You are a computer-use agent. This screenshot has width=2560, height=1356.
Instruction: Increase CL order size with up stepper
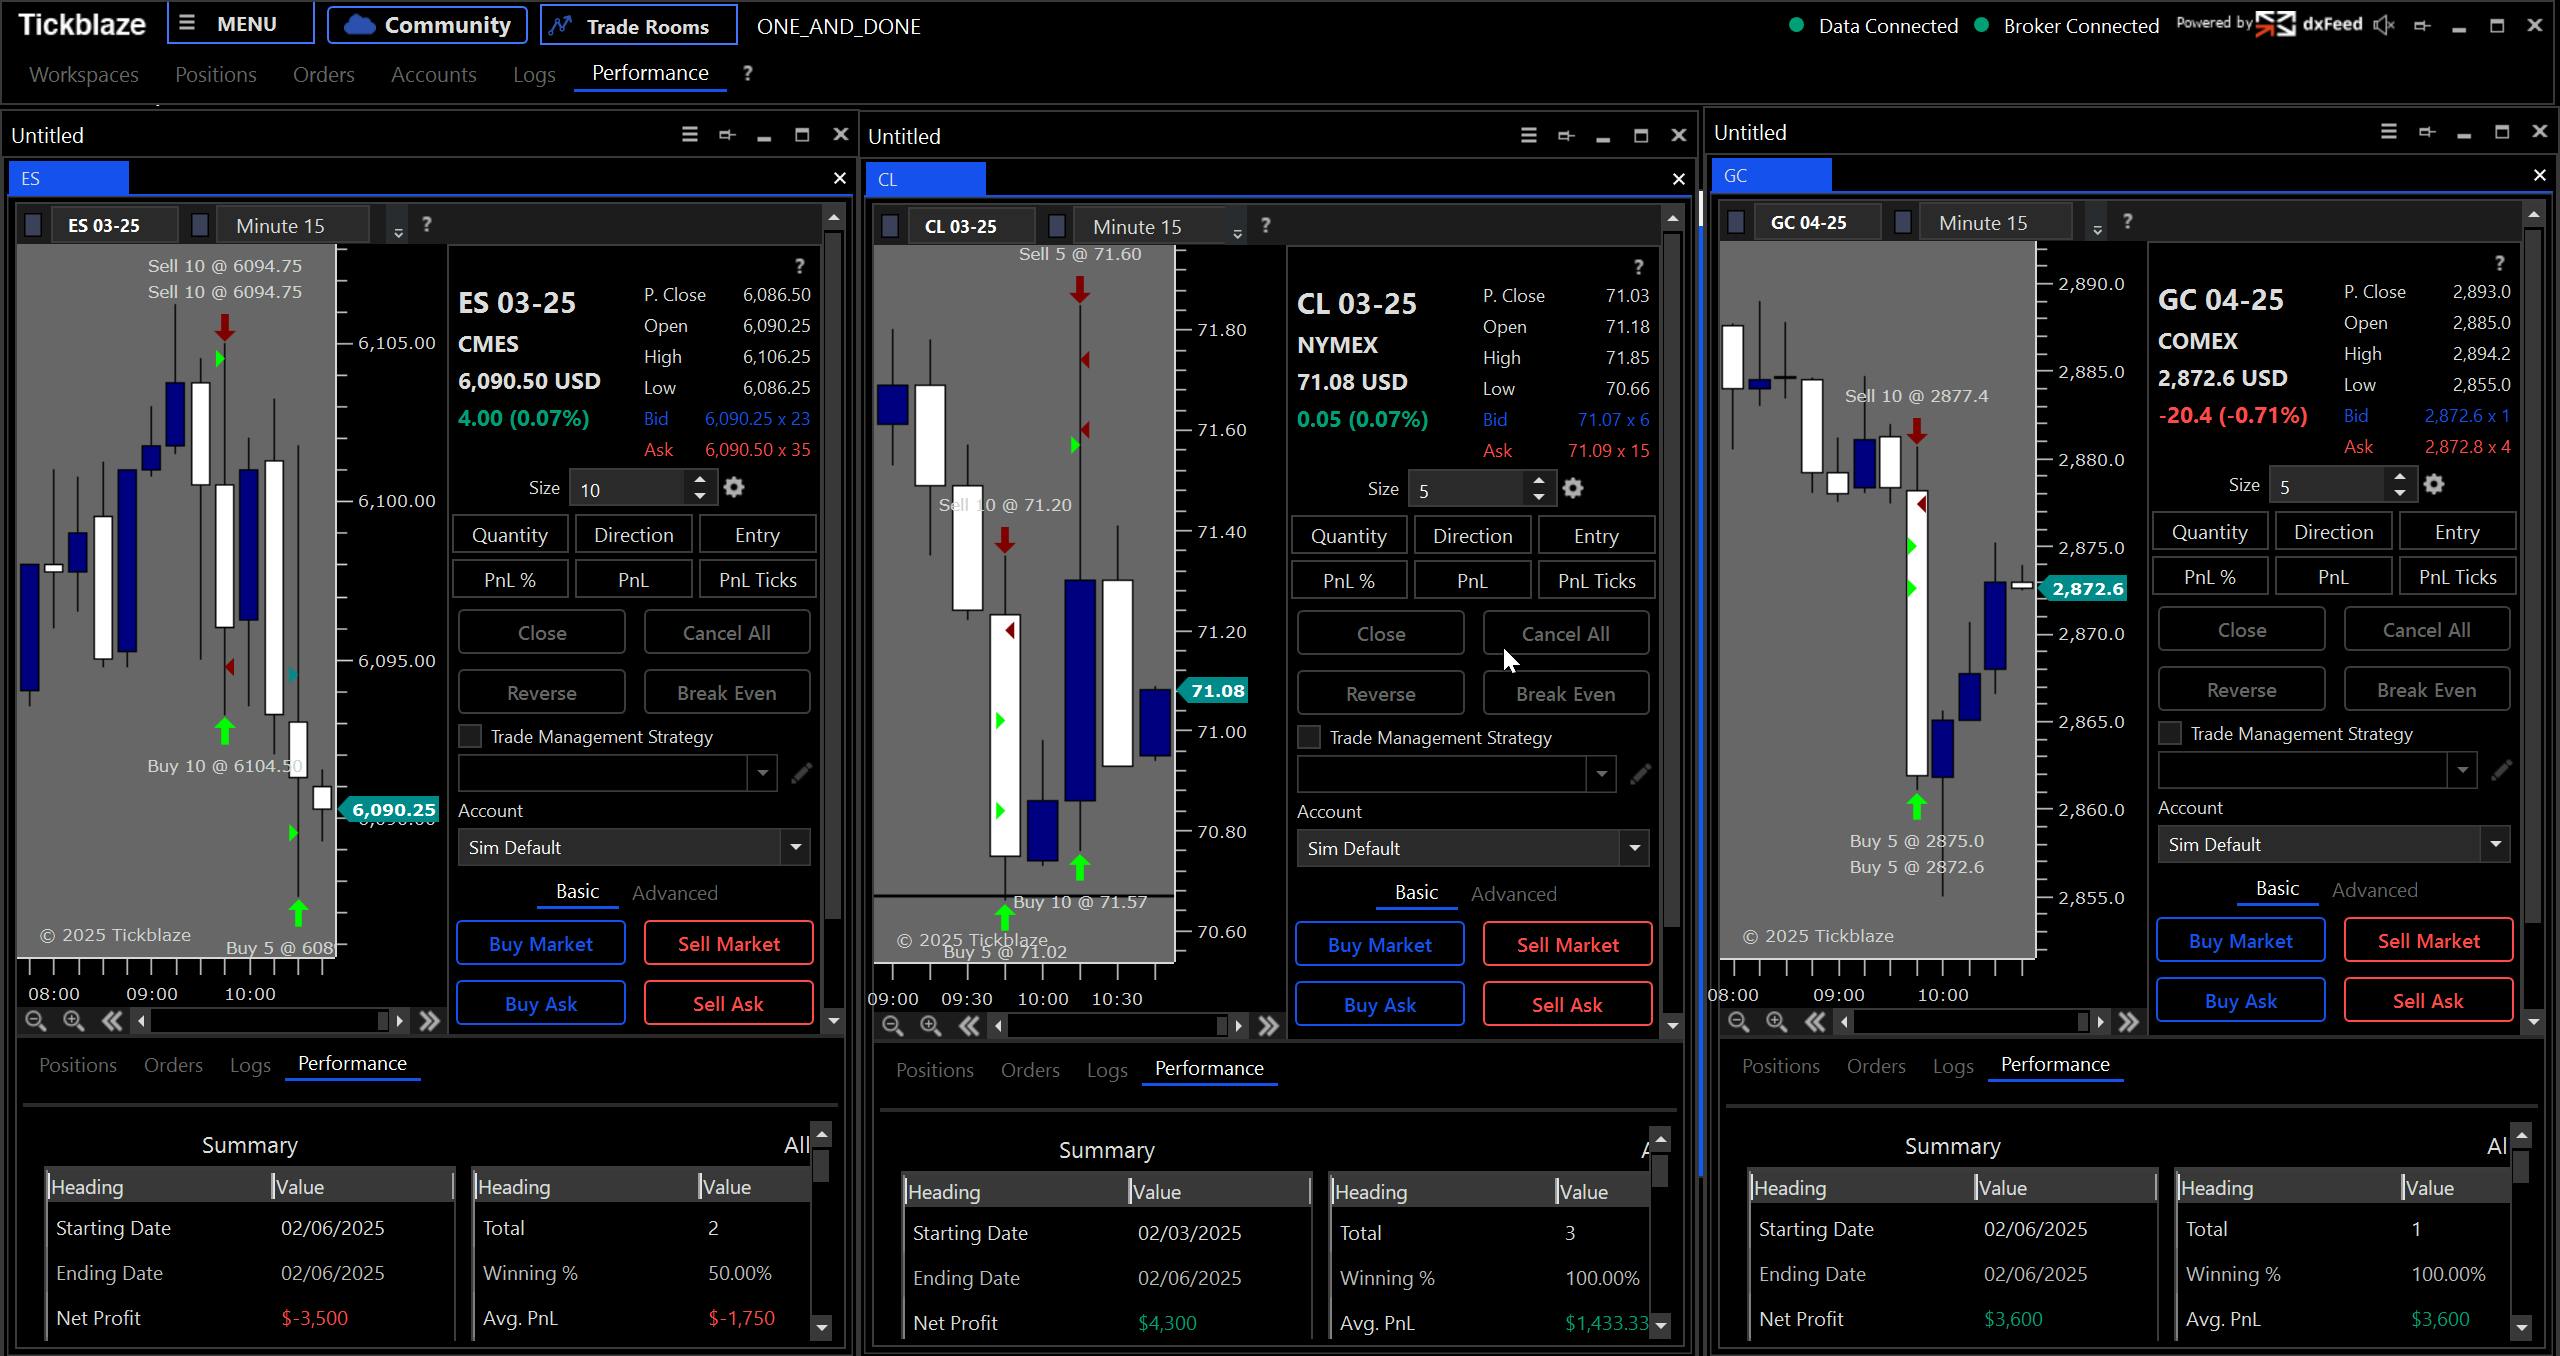(1539, 481)
